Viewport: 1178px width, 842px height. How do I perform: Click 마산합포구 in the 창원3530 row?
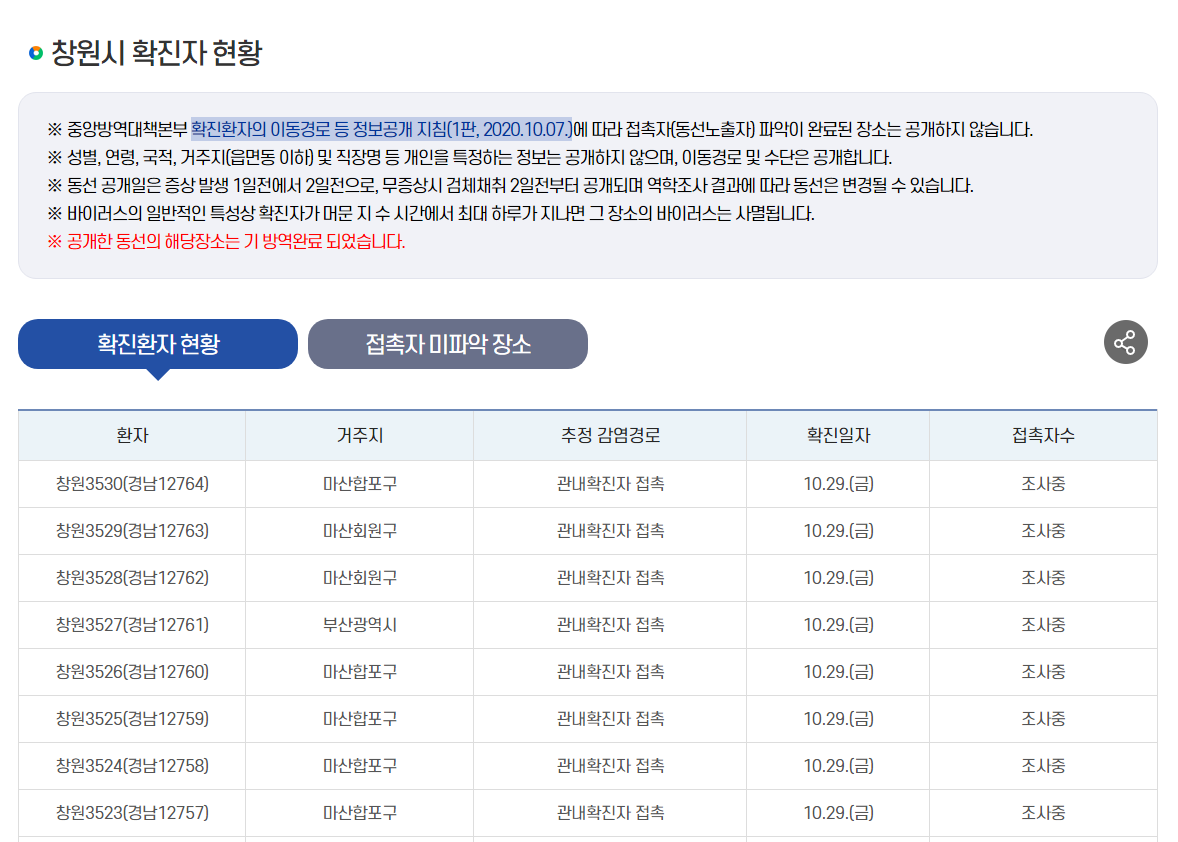[360, 484]
